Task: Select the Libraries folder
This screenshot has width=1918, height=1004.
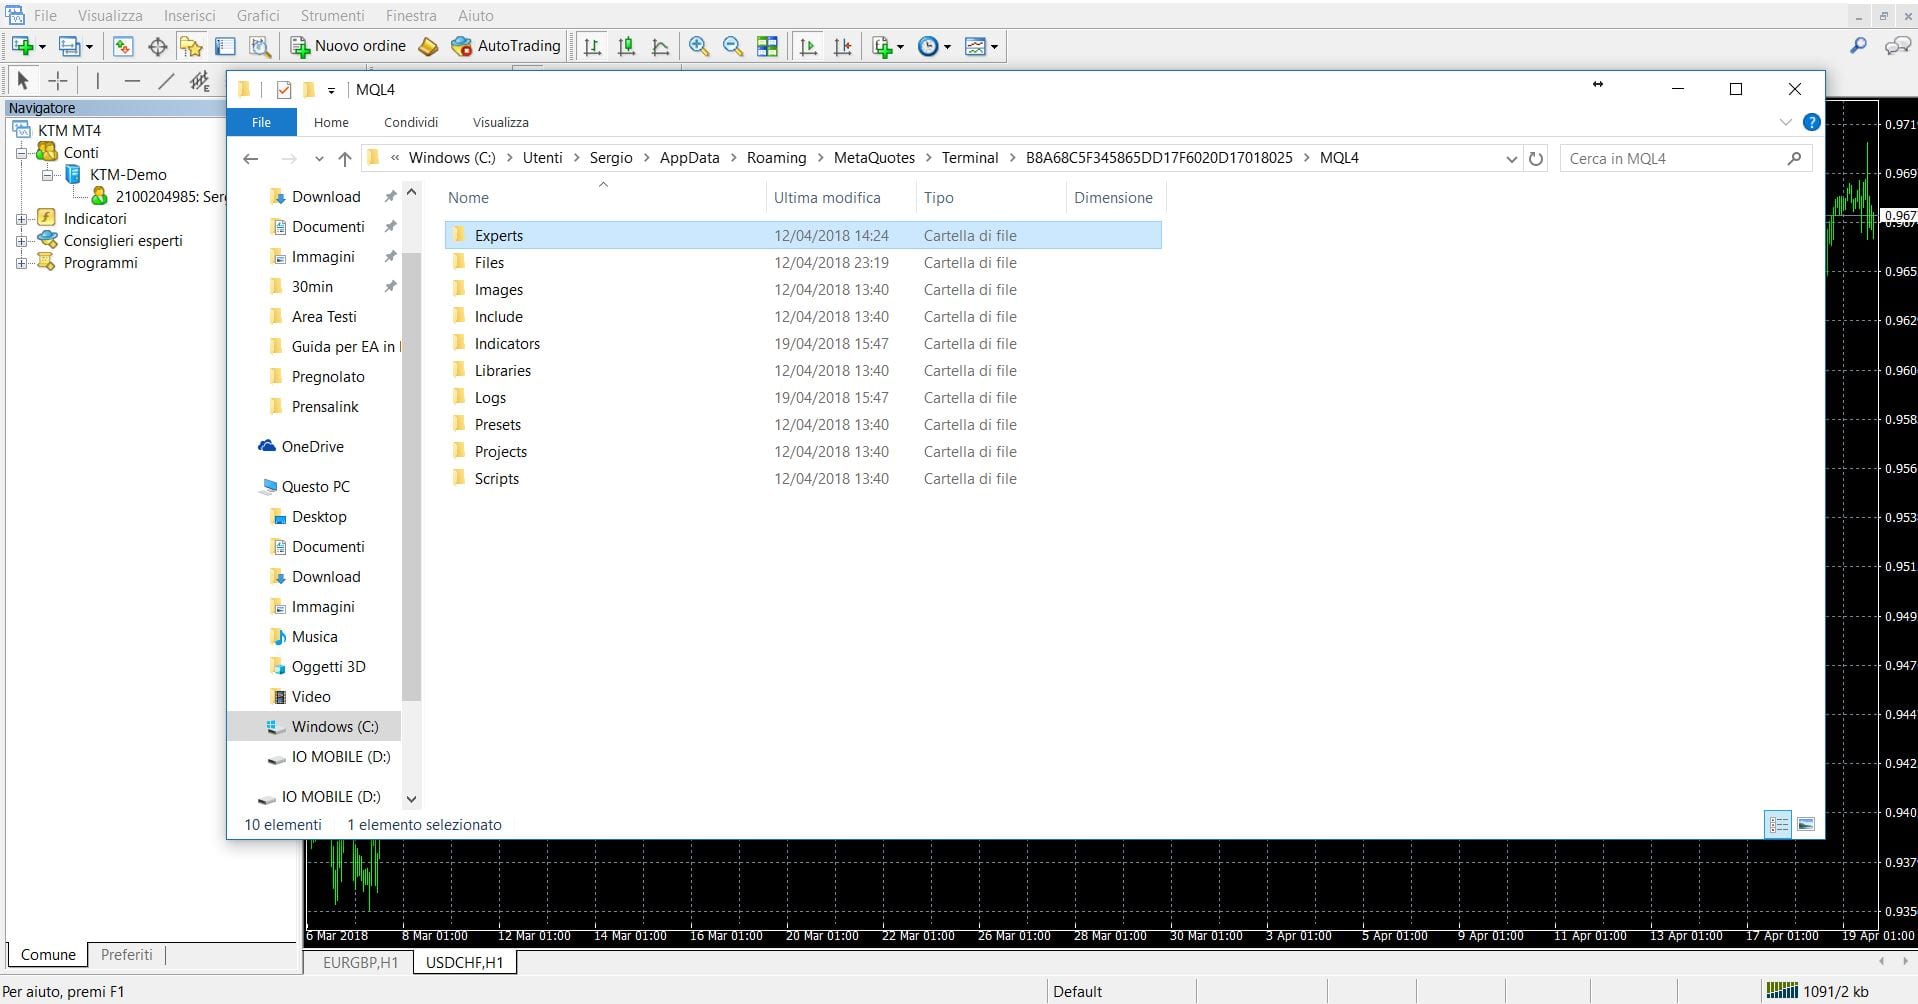Action: point(503,370)
